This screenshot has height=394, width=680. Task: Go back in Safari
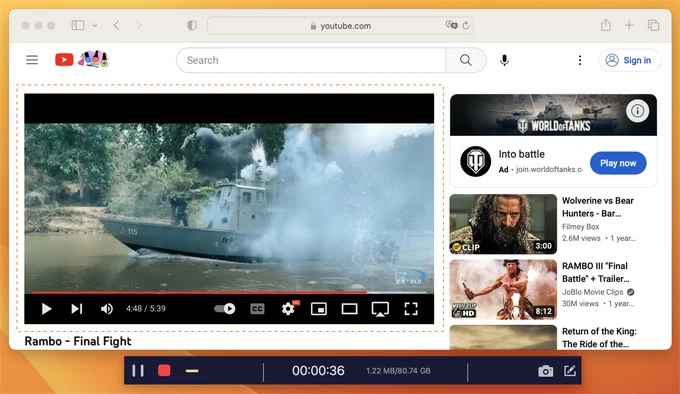tap(116, 26)
